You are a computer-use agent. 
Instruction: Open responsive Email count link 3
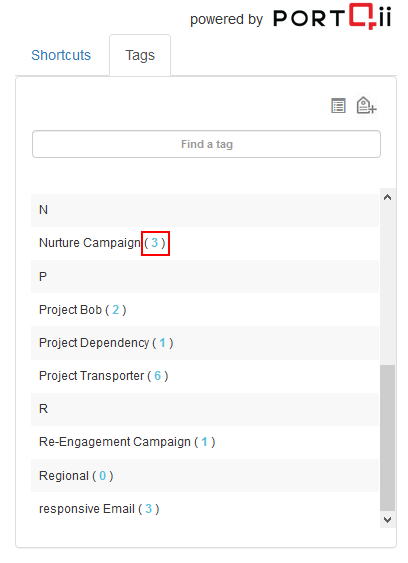point(149,509)
